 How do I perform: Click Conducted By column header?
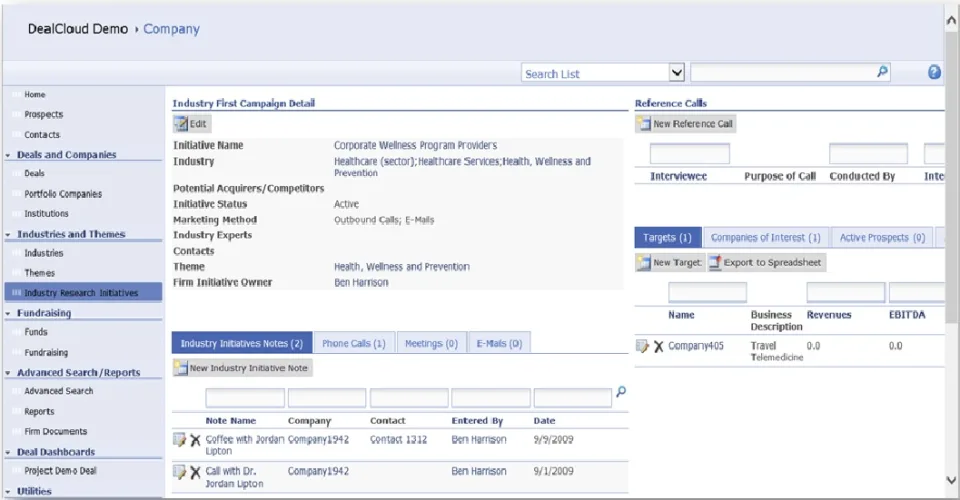(862, 176)
